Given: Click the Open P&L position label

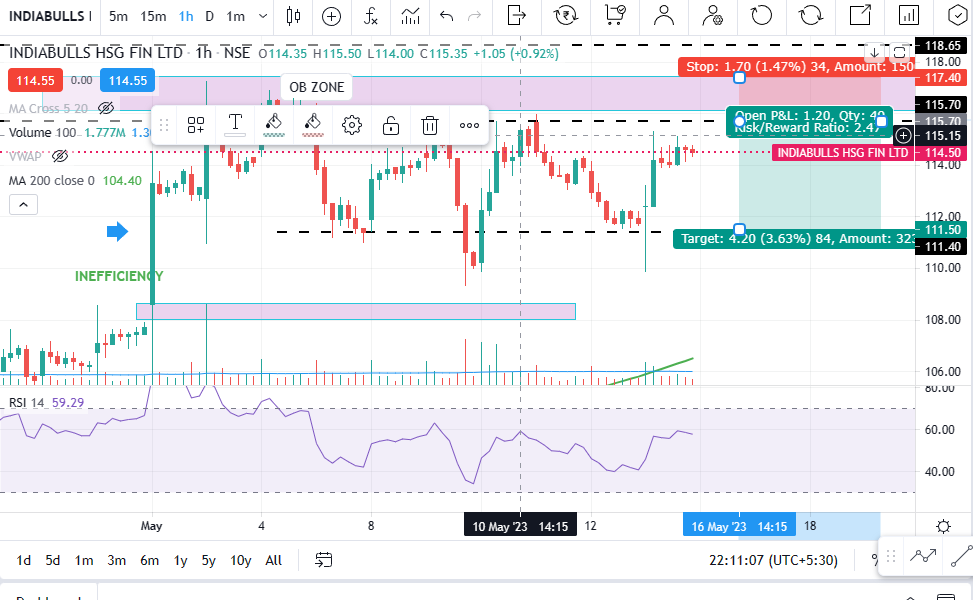Looking at the screenshot, I should pyautogui.click(x=810, y=122).
